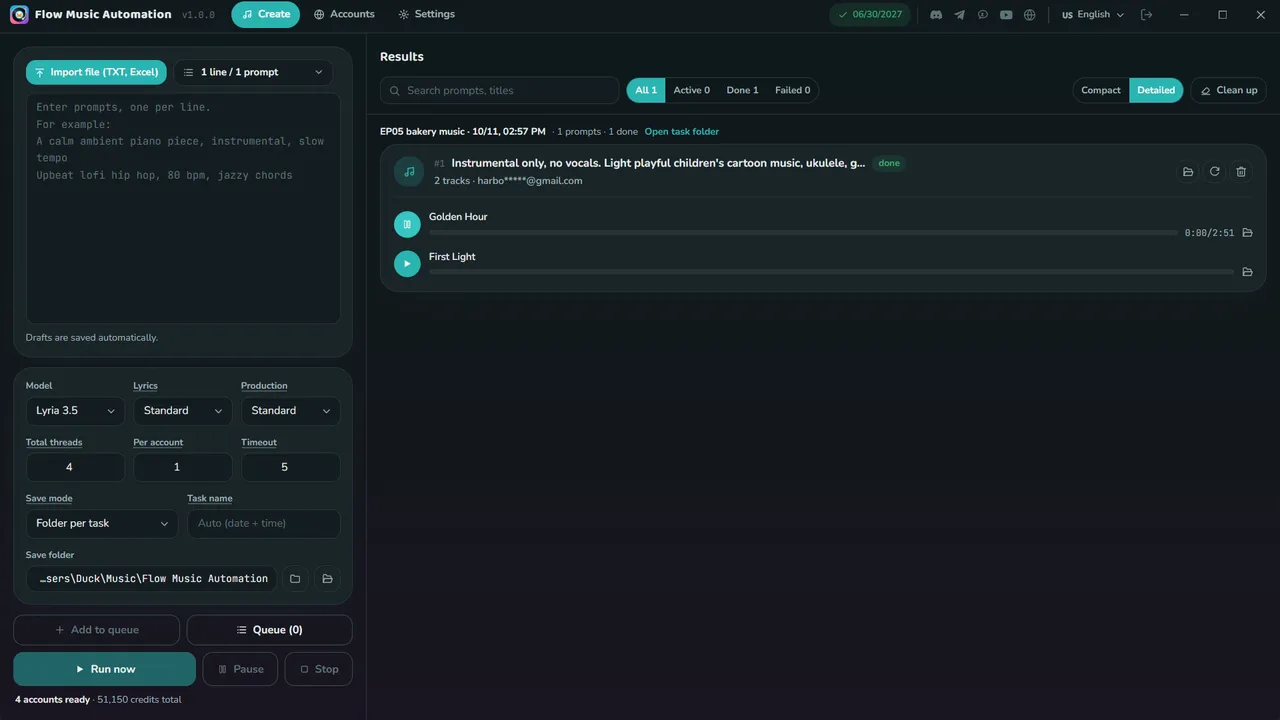Open the file location of Golden Hour track
Viewport: 1280px width, 720px height.
pos(1247,233)
